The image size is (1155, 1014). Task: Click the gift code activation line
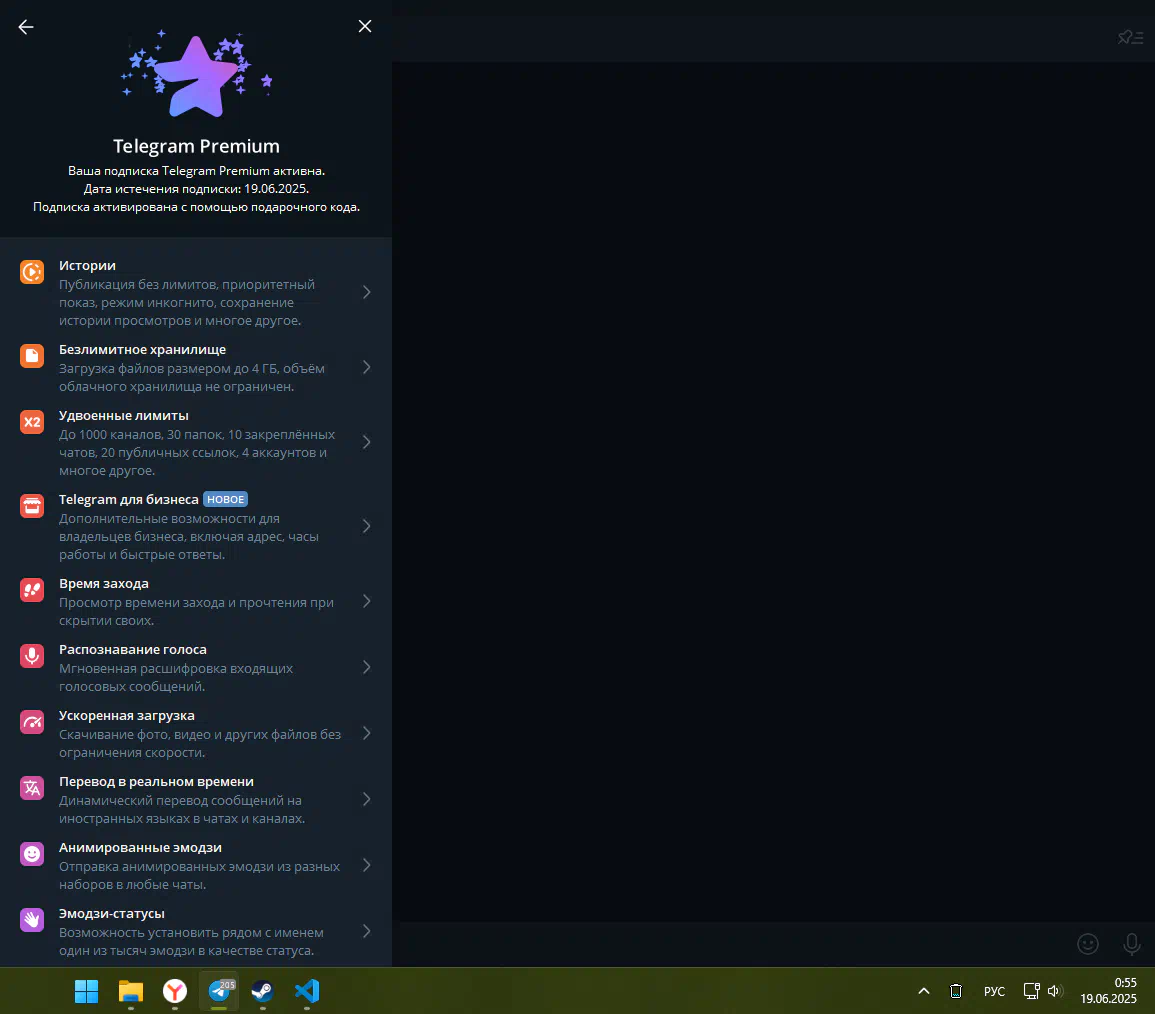197,207
